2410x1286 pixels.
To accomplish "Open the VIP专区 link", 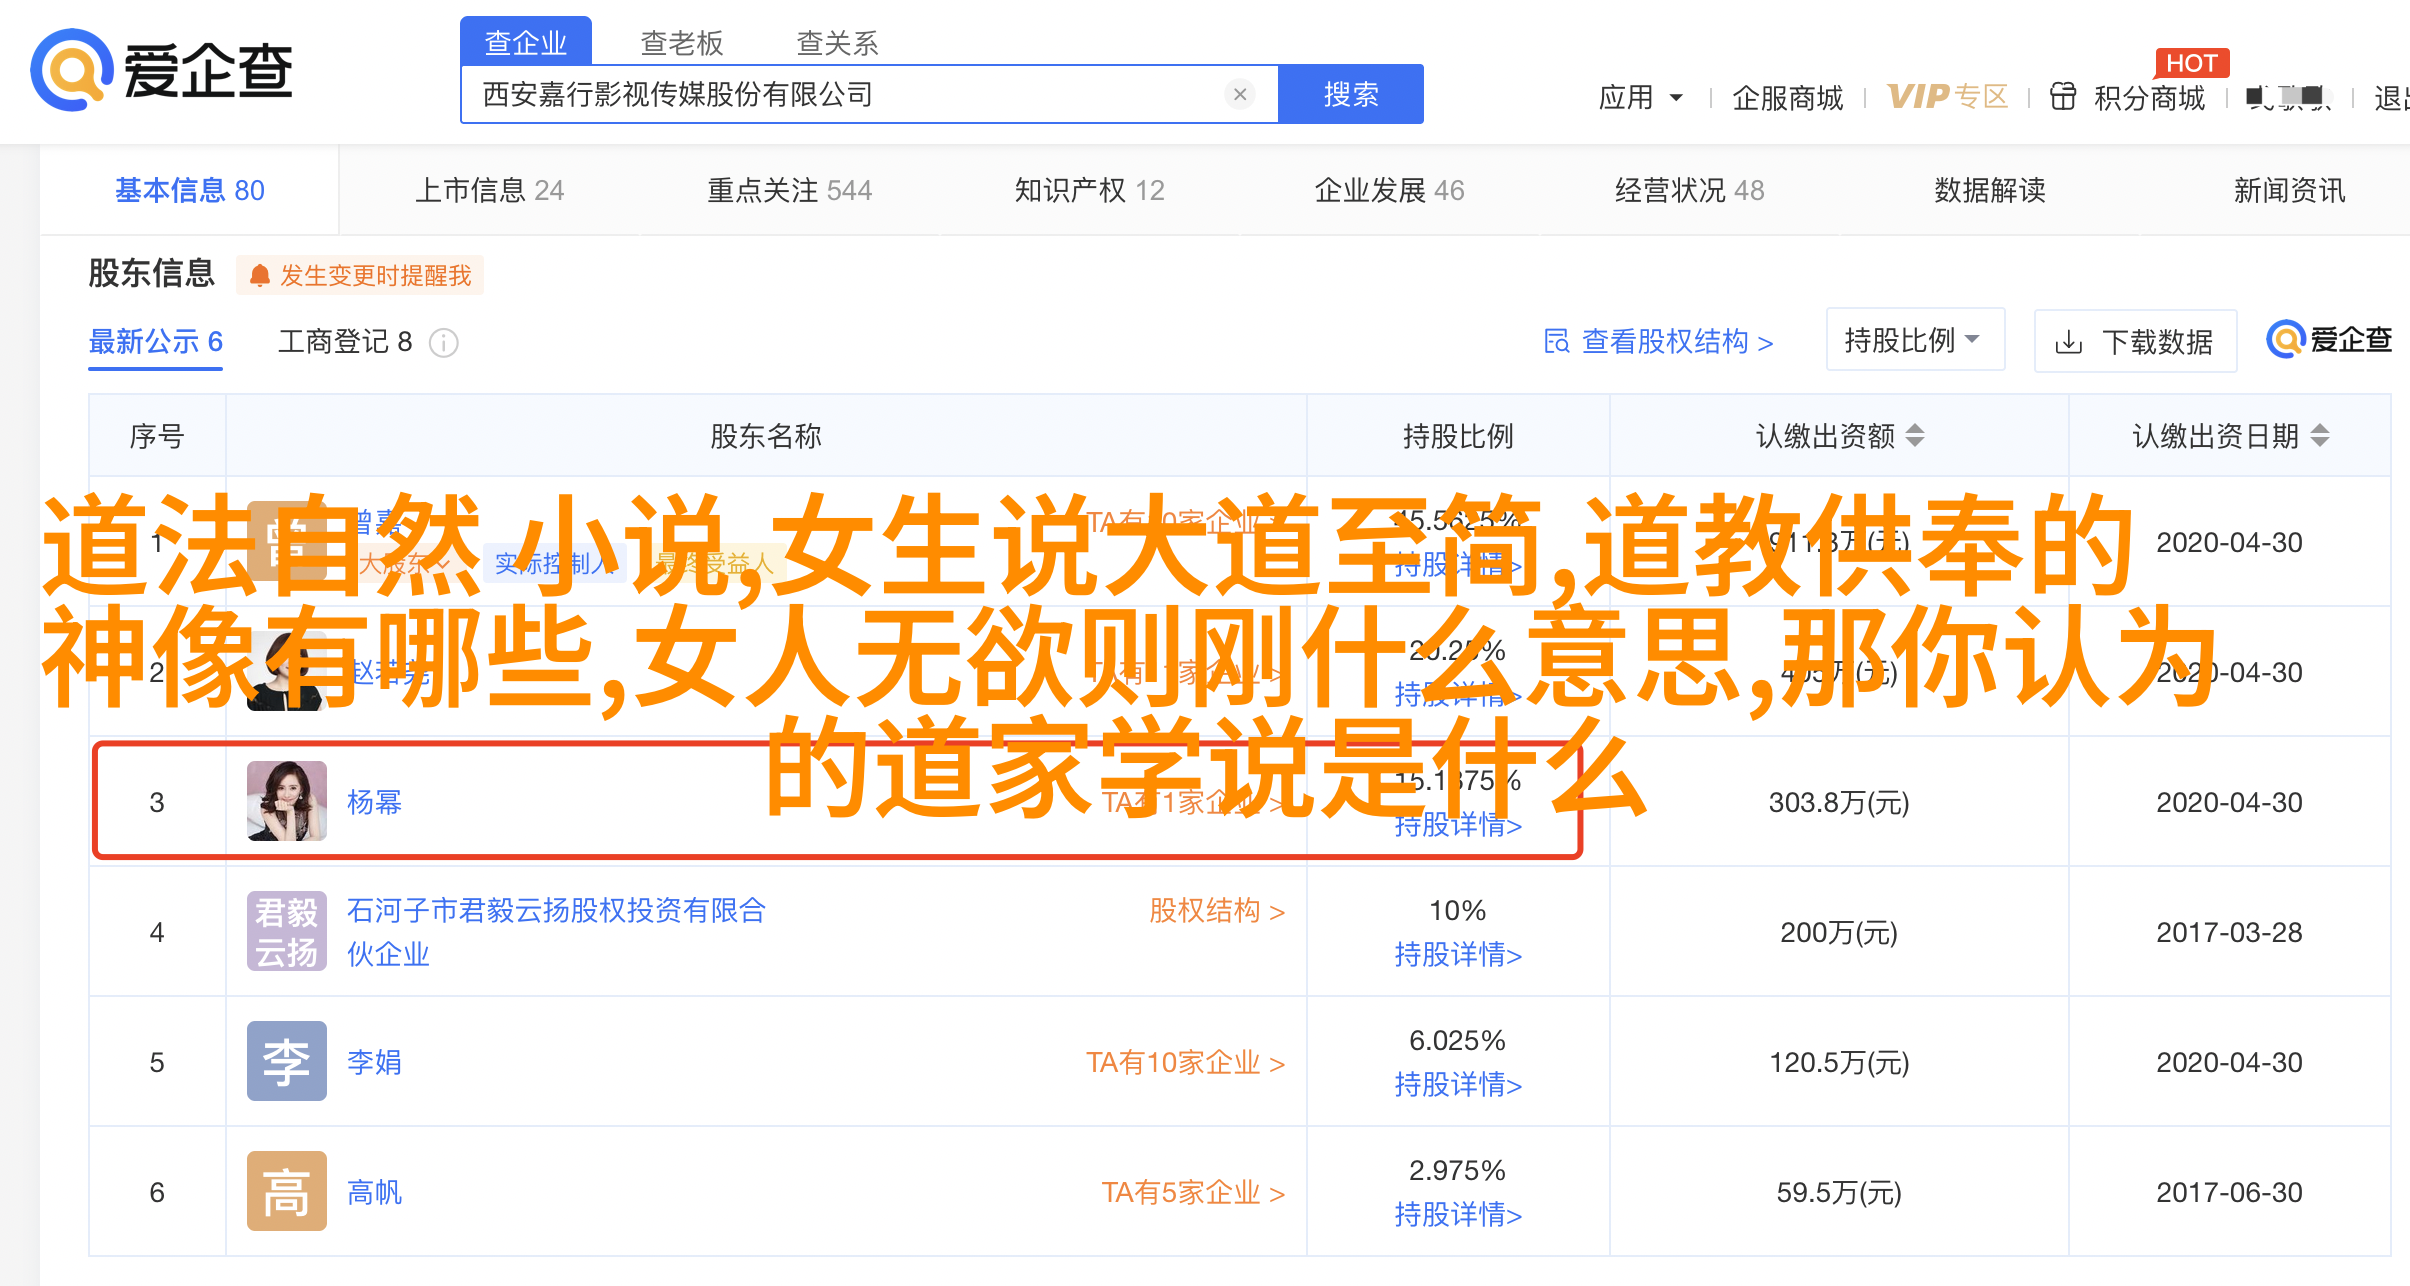I will tap(1947, 97).
